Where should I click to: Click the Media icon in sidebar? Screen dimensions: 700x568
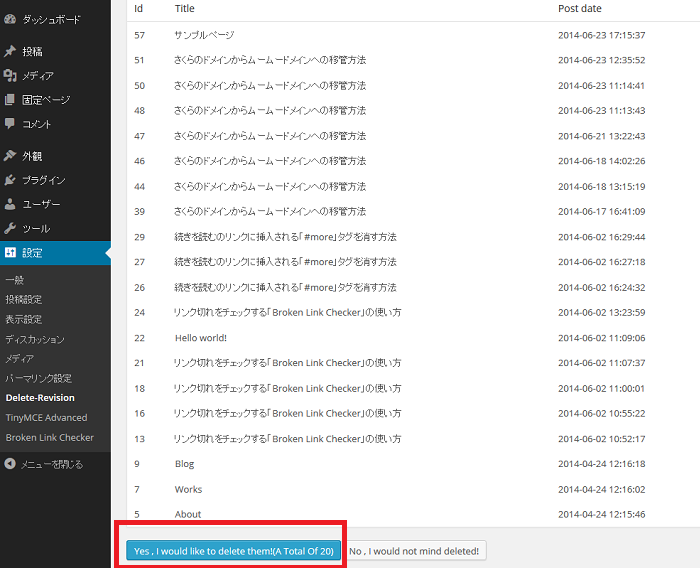coord(10,75)
